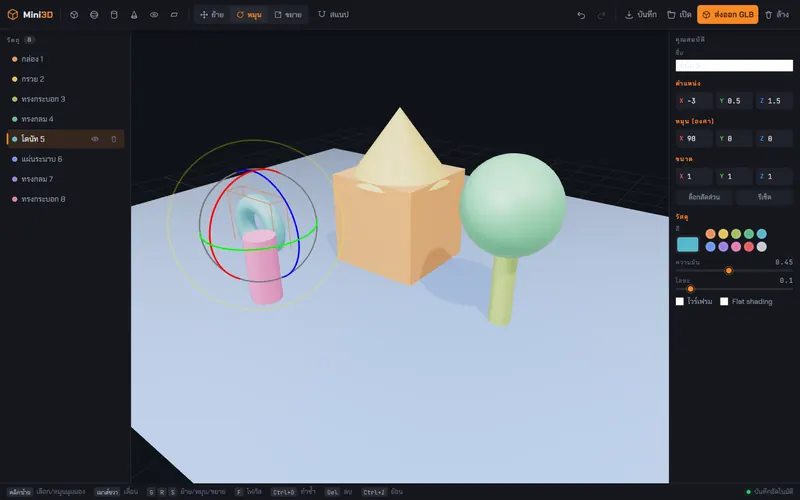Image resolution: width=800 pixels, height=500 pixels.
Task: Pick the blue preset color swatch
Action: (710, 247)
